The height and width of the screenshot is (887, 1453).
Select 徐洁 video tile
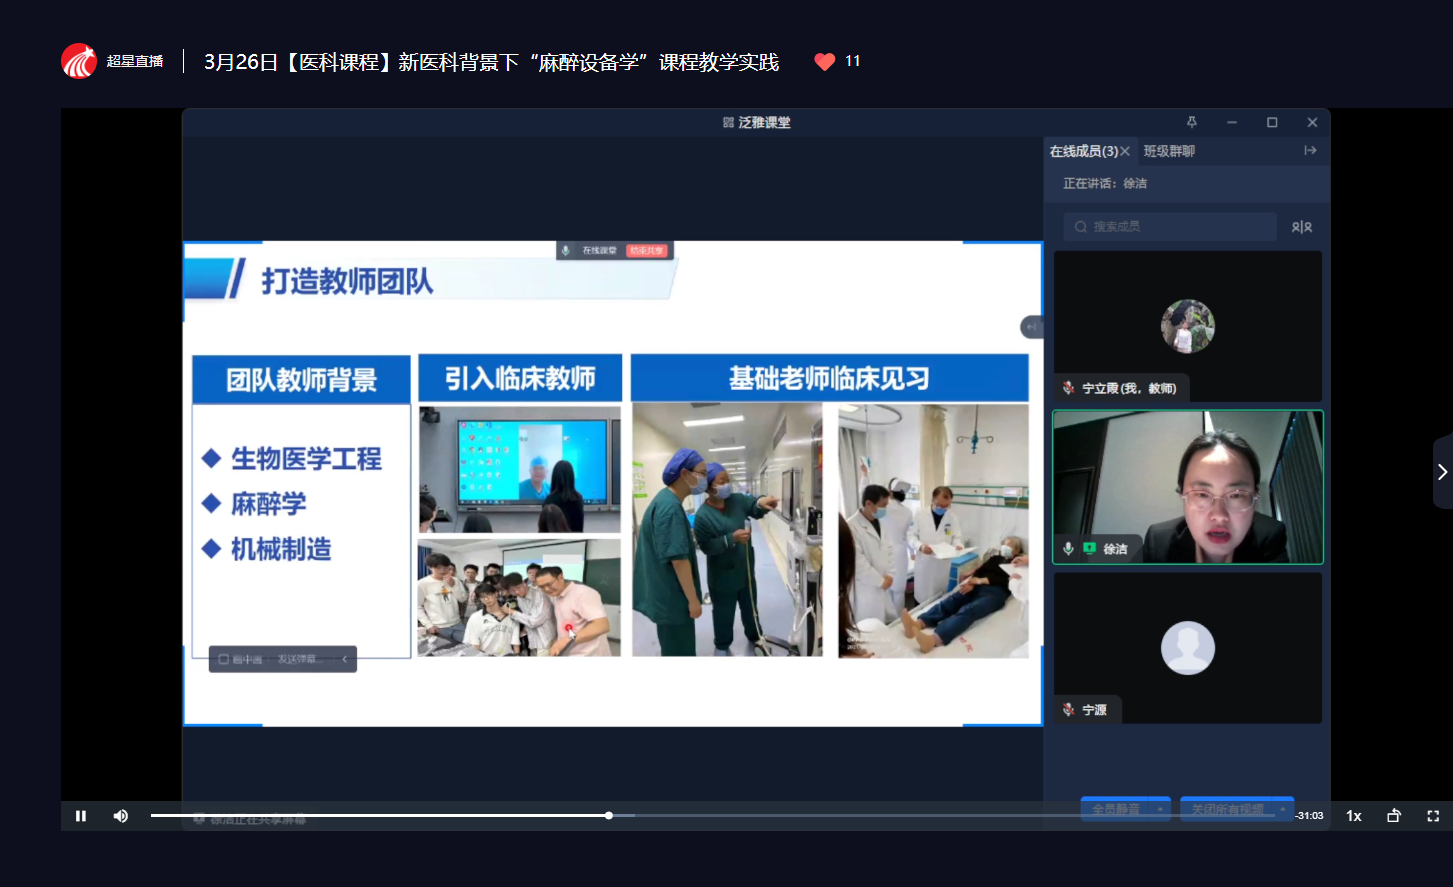click(1188, 487)
